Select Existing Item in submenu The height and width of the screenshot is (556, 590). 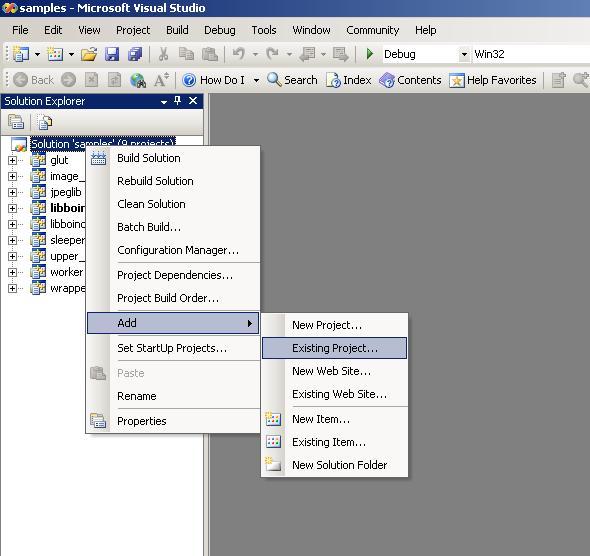click(334, 442)
